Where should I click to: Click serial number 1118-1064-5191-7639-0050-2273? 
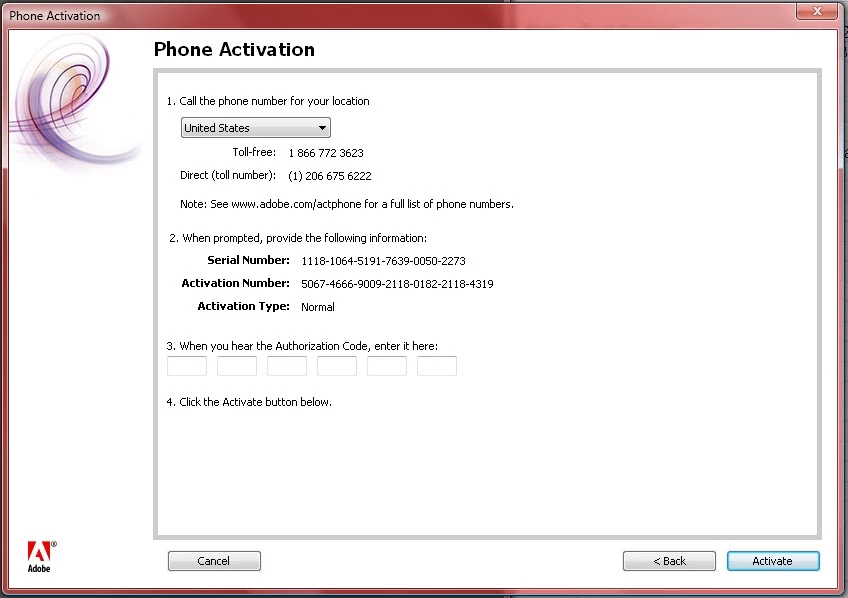point(383,261)
